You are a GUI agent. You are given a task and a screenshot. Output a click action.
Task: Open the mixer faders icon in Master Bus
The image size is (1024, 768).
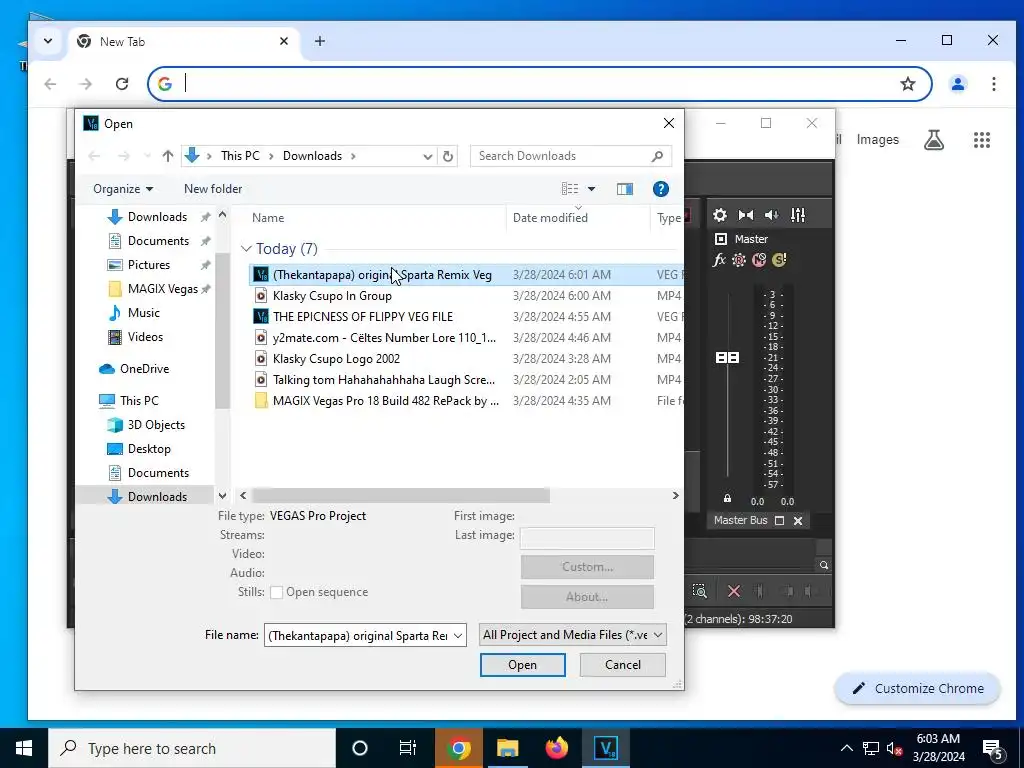[x=798, y=215]
